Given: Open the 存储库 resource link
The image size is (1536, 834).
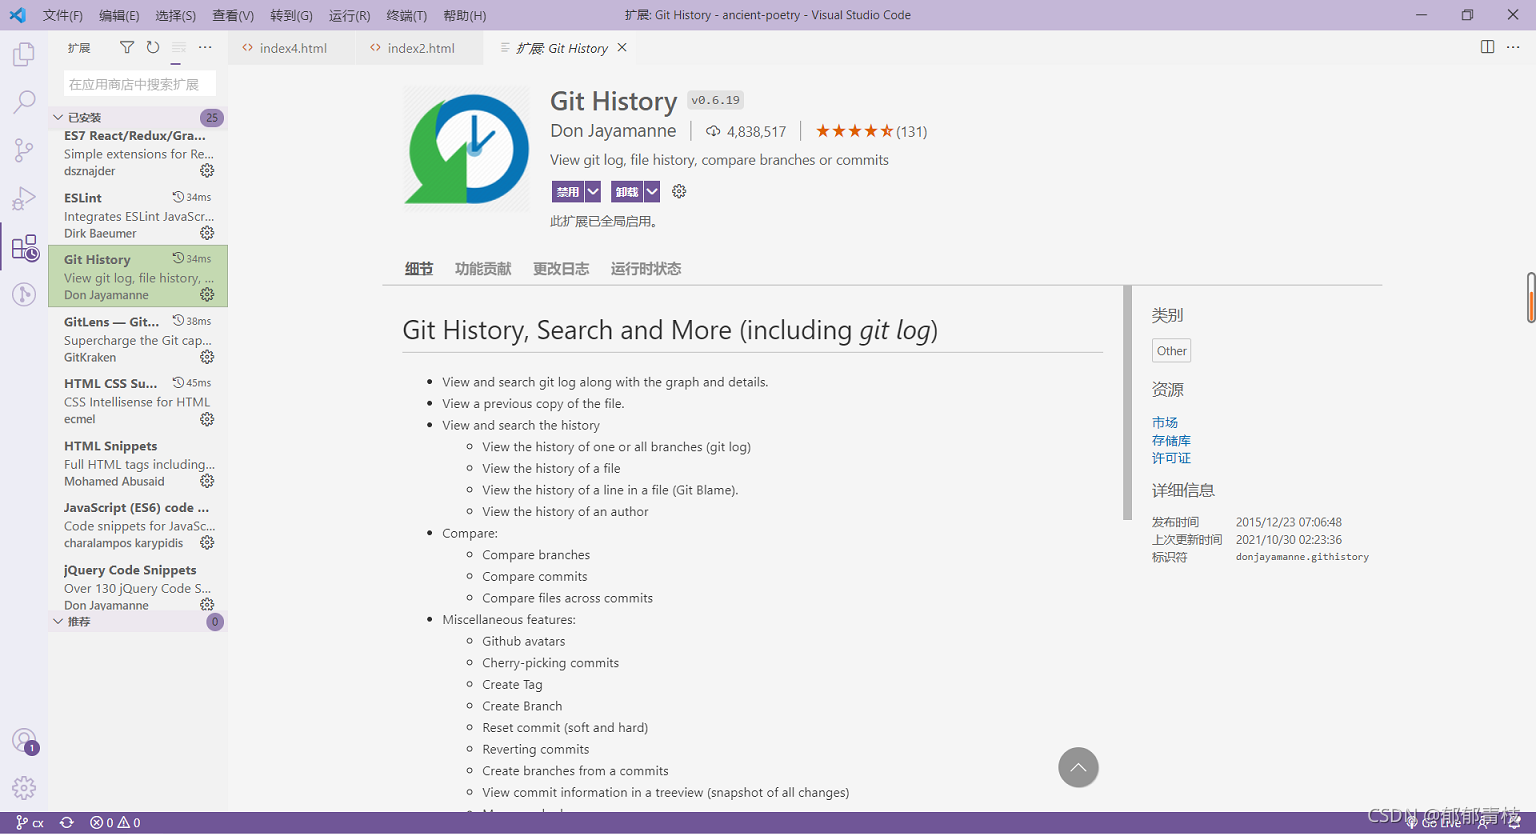Looking at the screenshot, I should point(1171,440).
